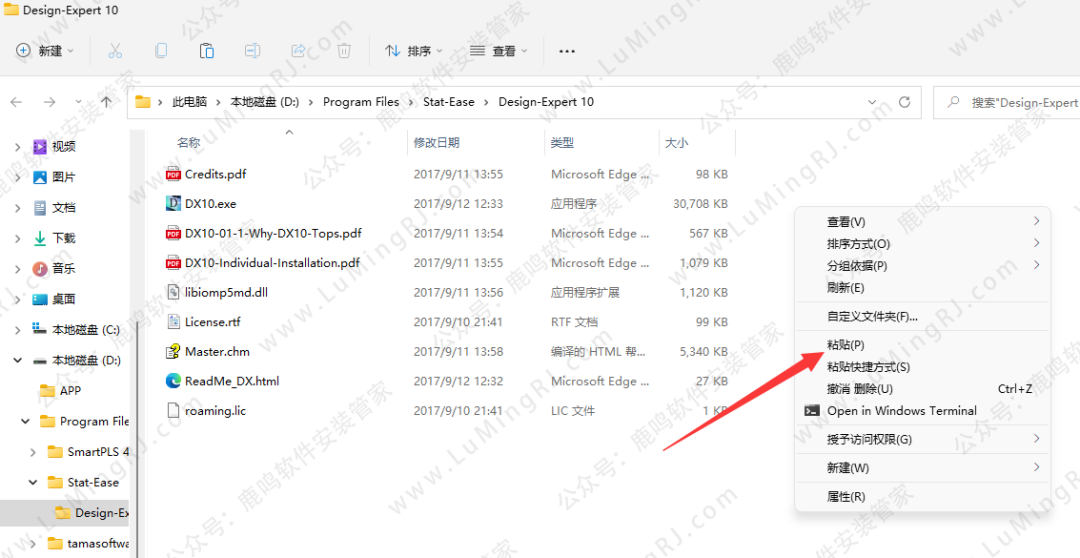This screenshot has width=1080, height=558.
Task: Click the Share icon in toolbar
Action: coord(298,51)
